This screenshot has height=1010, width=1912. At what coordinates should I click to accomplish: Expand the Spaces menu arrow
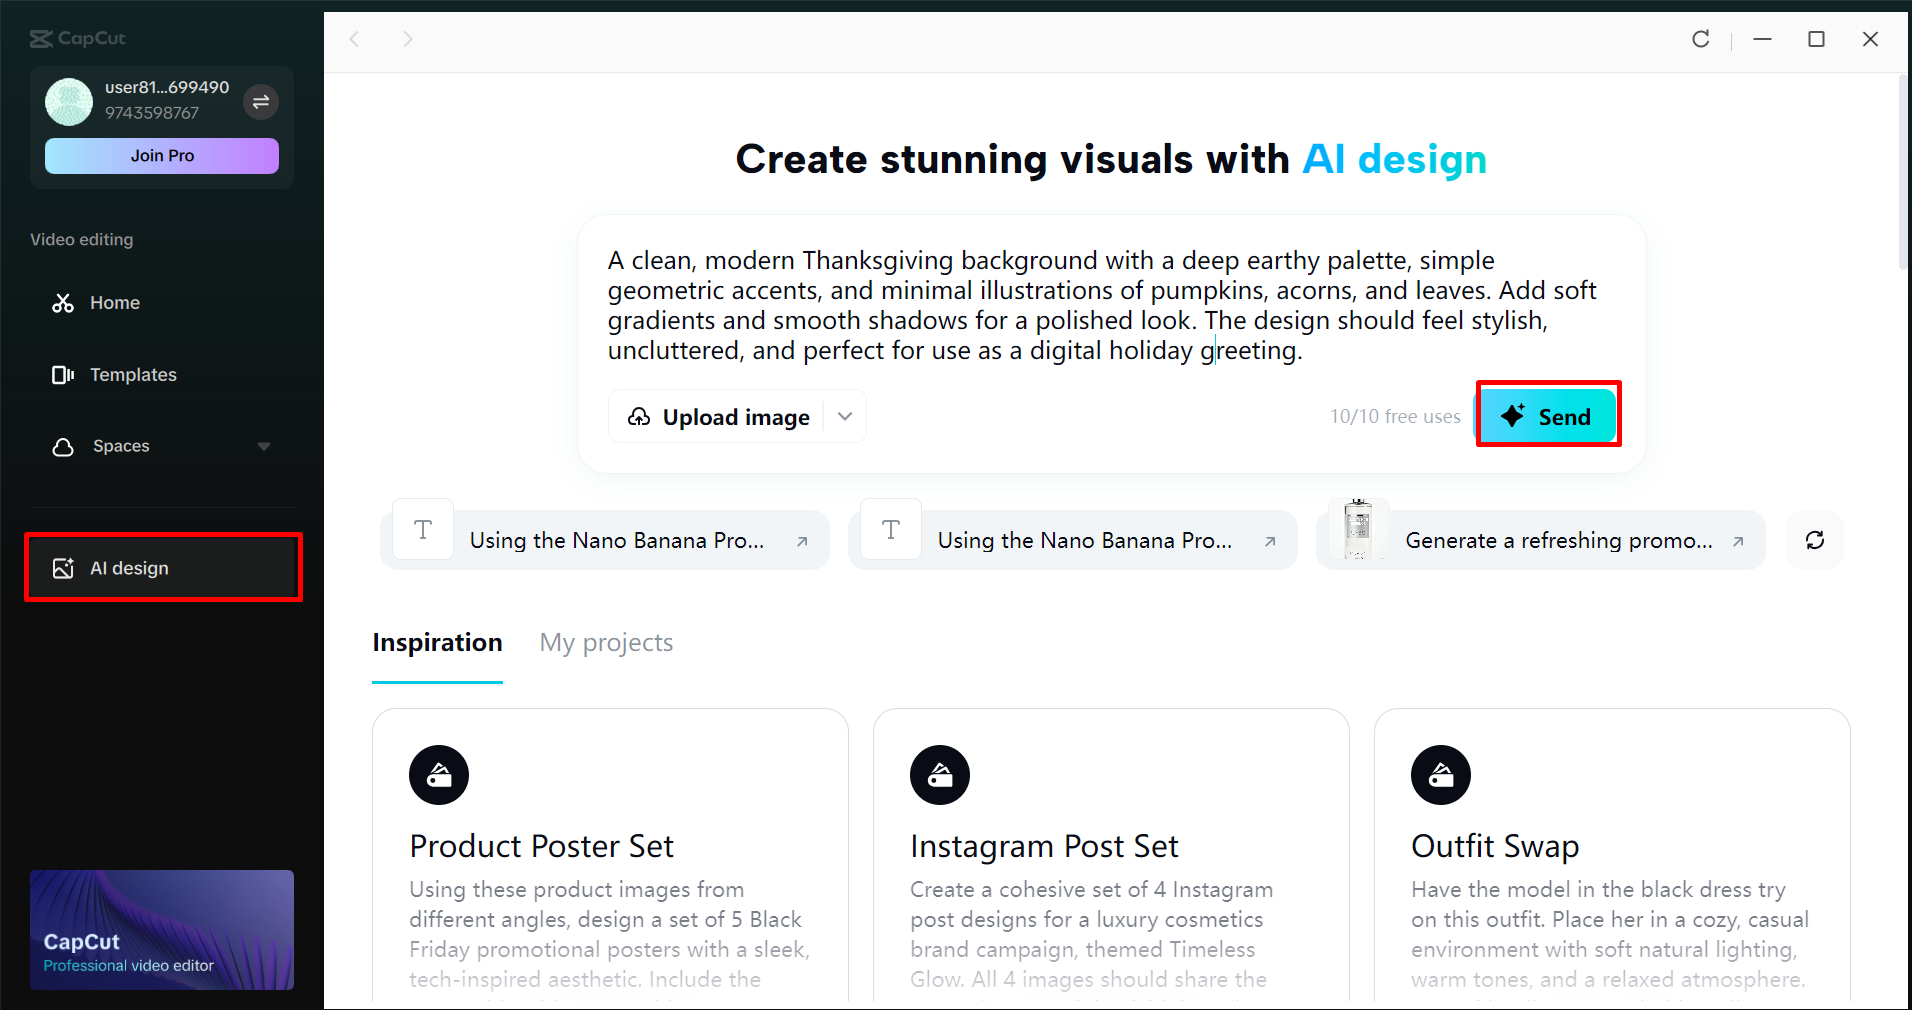point(264,446)
